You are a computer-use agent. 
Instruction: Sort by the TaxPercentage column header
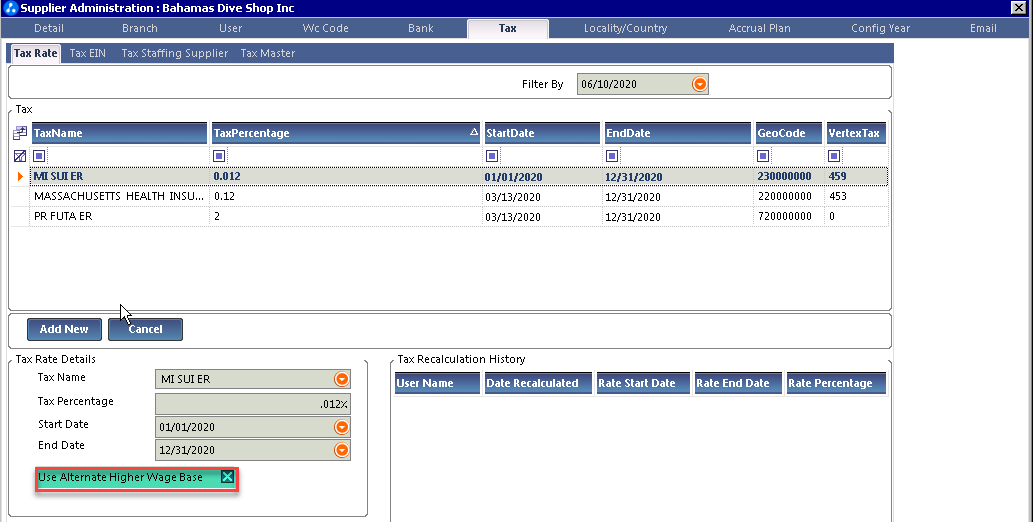pyautogui.click(x=340, y=133)
